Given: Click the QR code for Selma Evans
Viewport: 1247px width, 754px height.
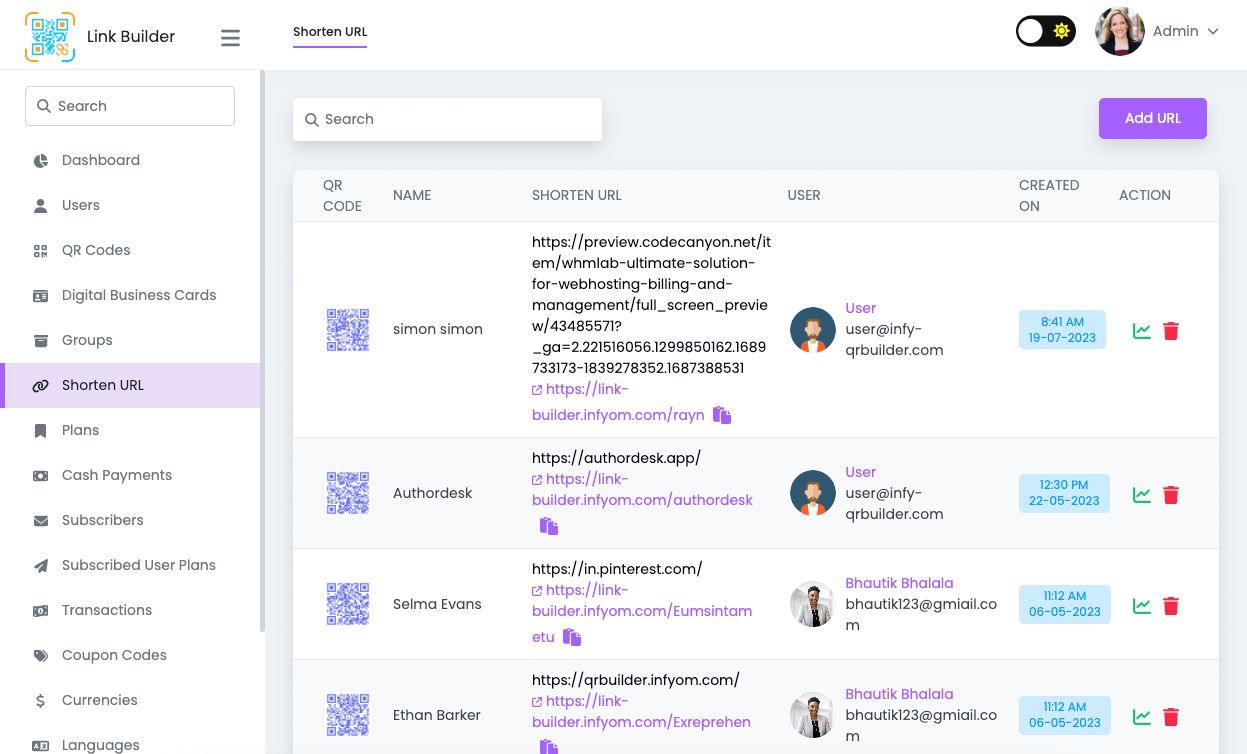Looking at the screenshot, I should click(348, 604).
